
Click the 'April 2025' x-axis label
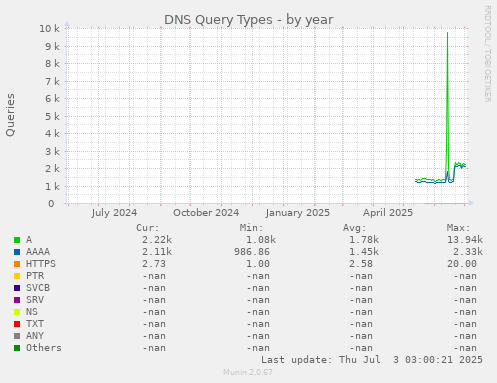coord(388,213)
